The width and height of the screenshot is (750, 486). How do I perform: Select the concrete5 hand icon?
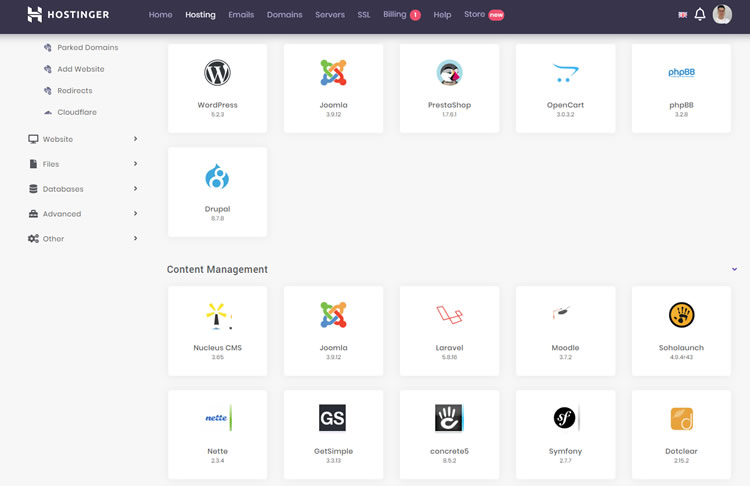449,418
